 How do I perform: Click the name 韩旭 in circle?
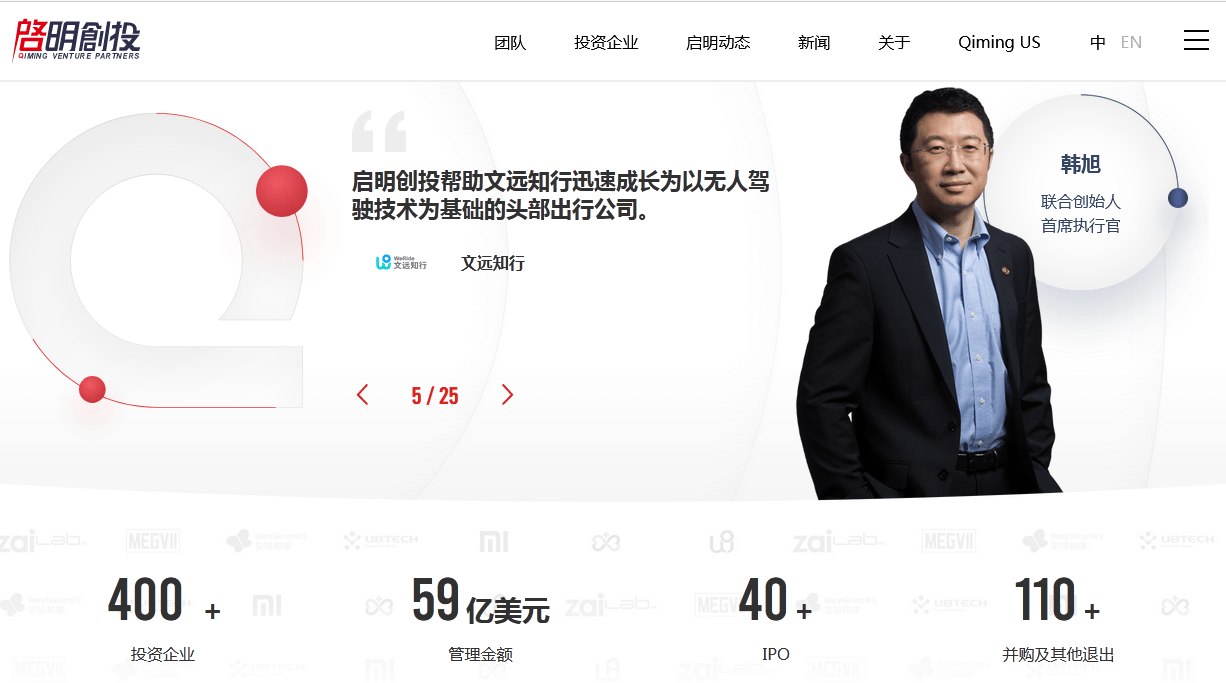[1081, 164]
